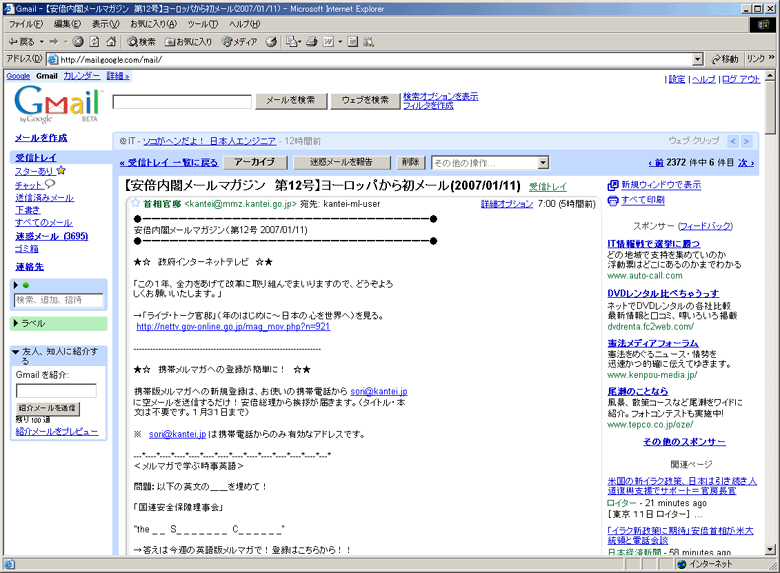This screenshot has width=780, height=573.
Task: Show next web clip arrow
Action: [x=746, y=141]
